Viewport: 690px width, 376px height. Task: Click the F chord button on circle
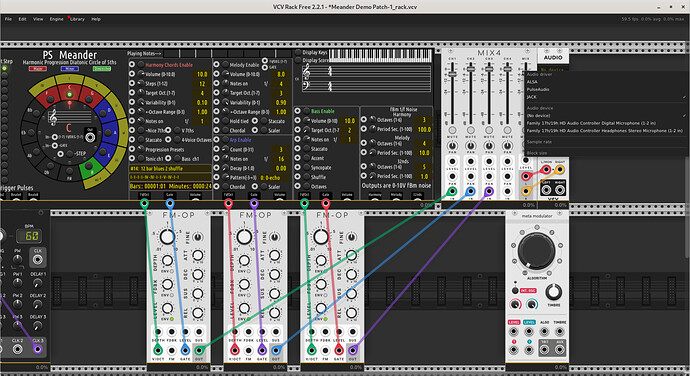(x=50, y=100)
